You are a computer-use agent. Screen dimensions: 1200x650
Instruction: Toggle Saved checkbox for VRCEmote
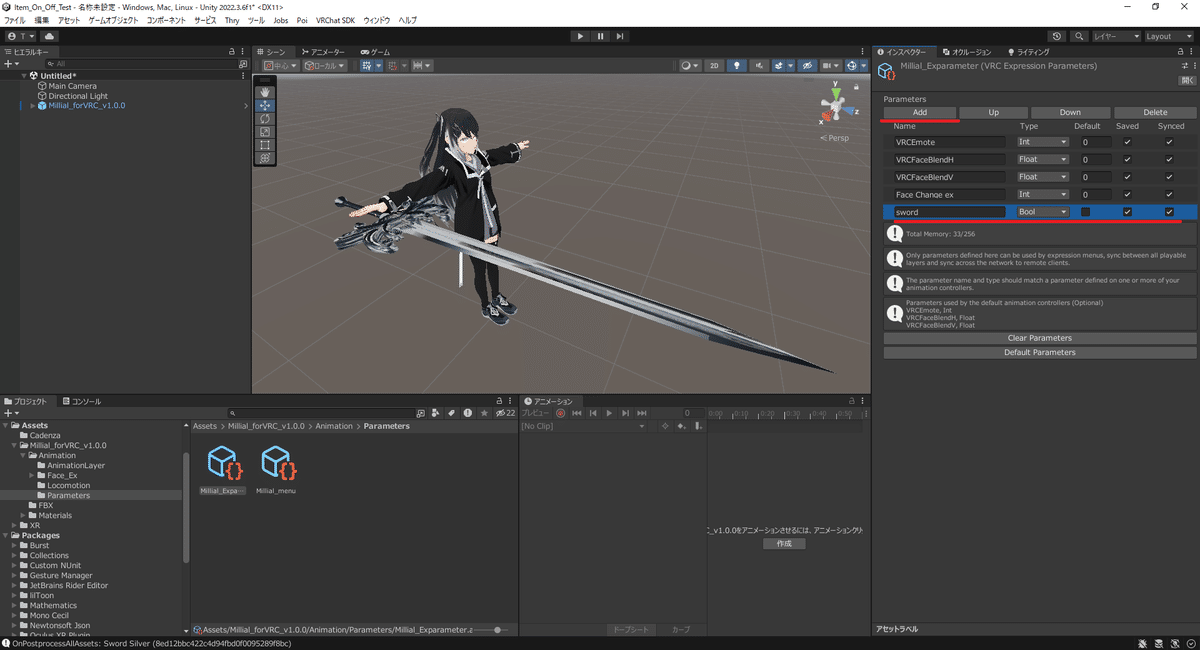click(1127, 142)
